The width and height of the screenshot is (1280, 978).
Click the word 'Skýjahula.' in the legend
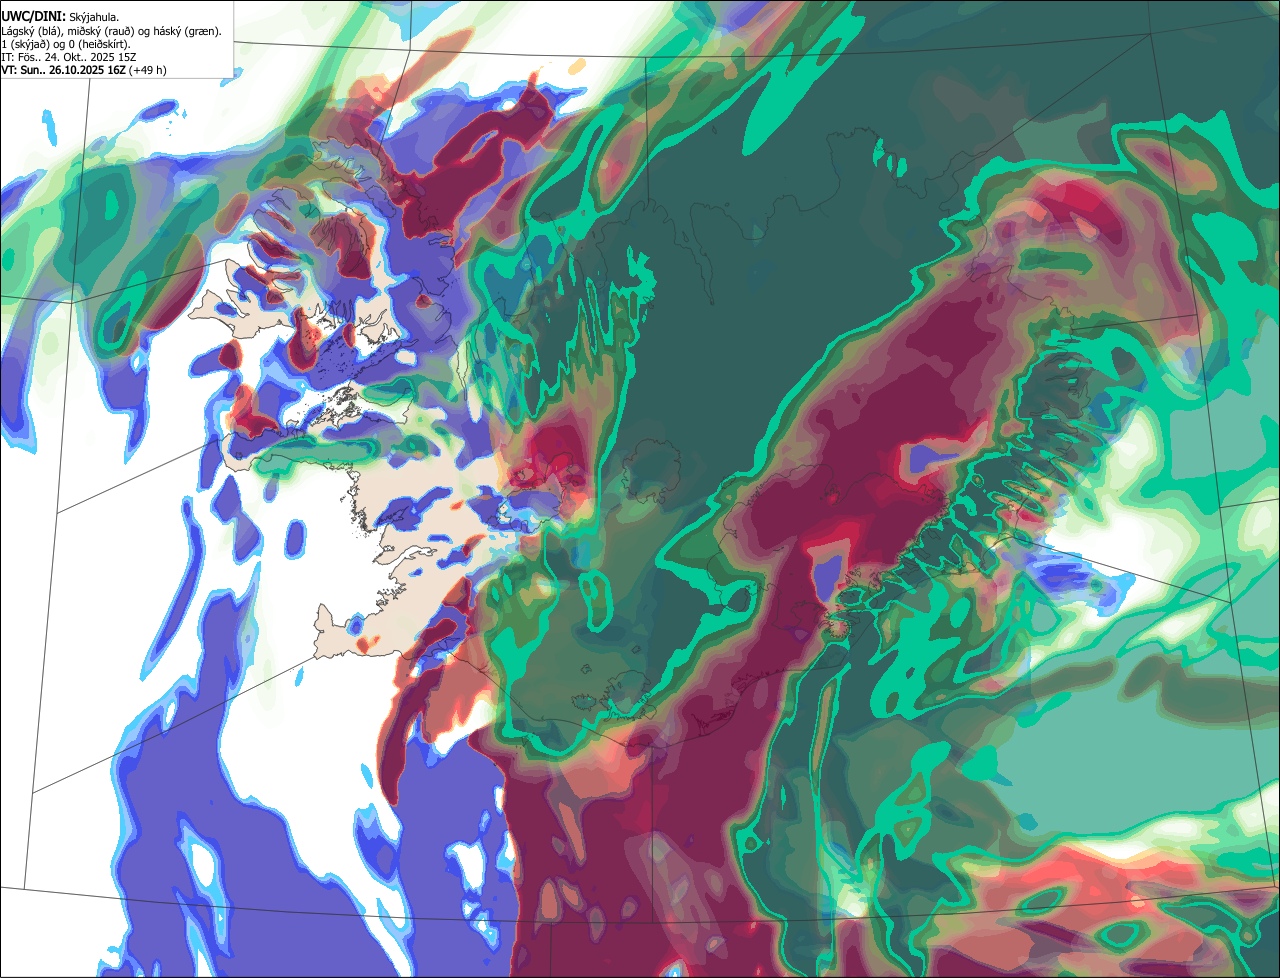94,18
